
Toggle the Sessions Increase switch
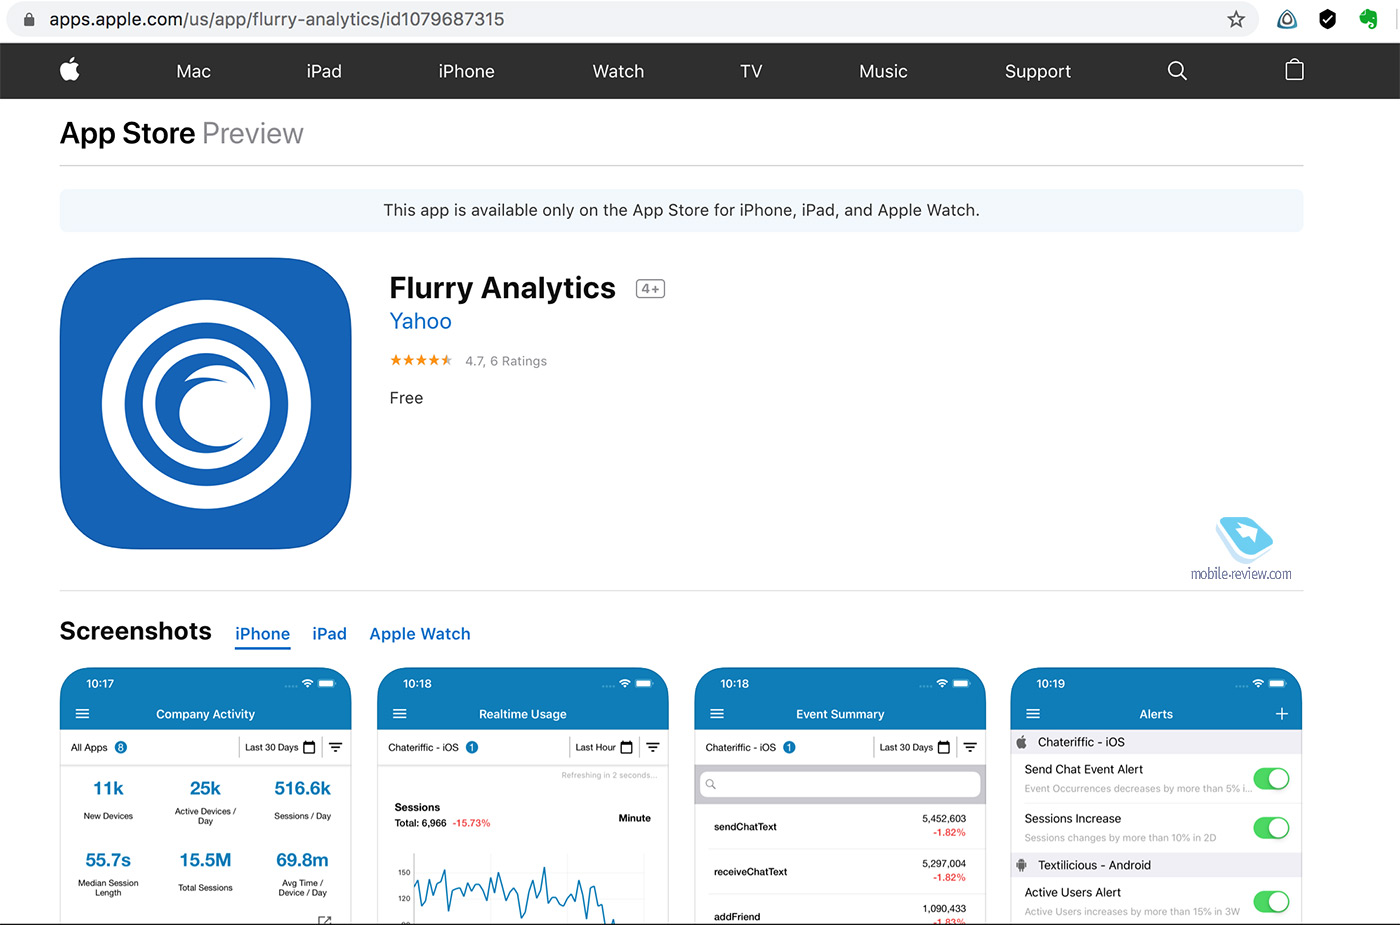click(1271, 828)
